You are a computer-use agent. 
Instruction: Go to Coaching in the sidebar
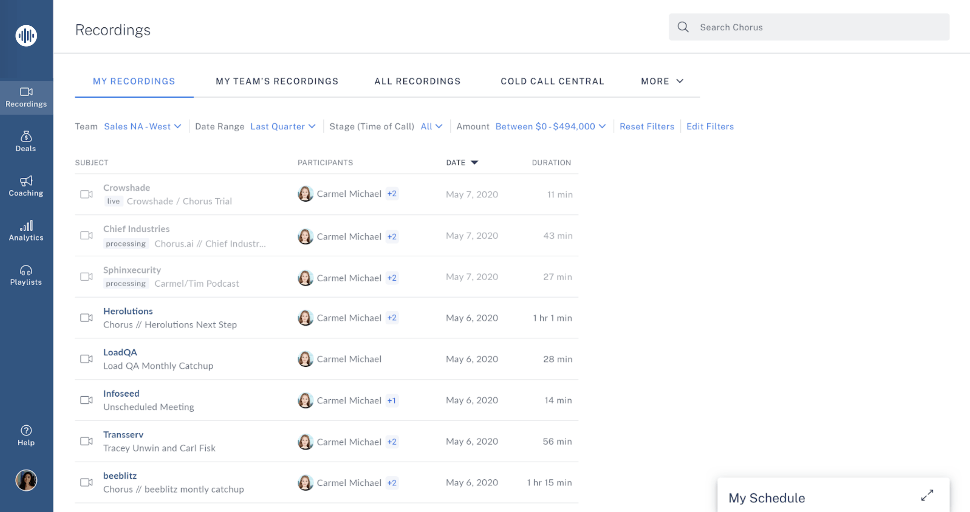(26, 186)
